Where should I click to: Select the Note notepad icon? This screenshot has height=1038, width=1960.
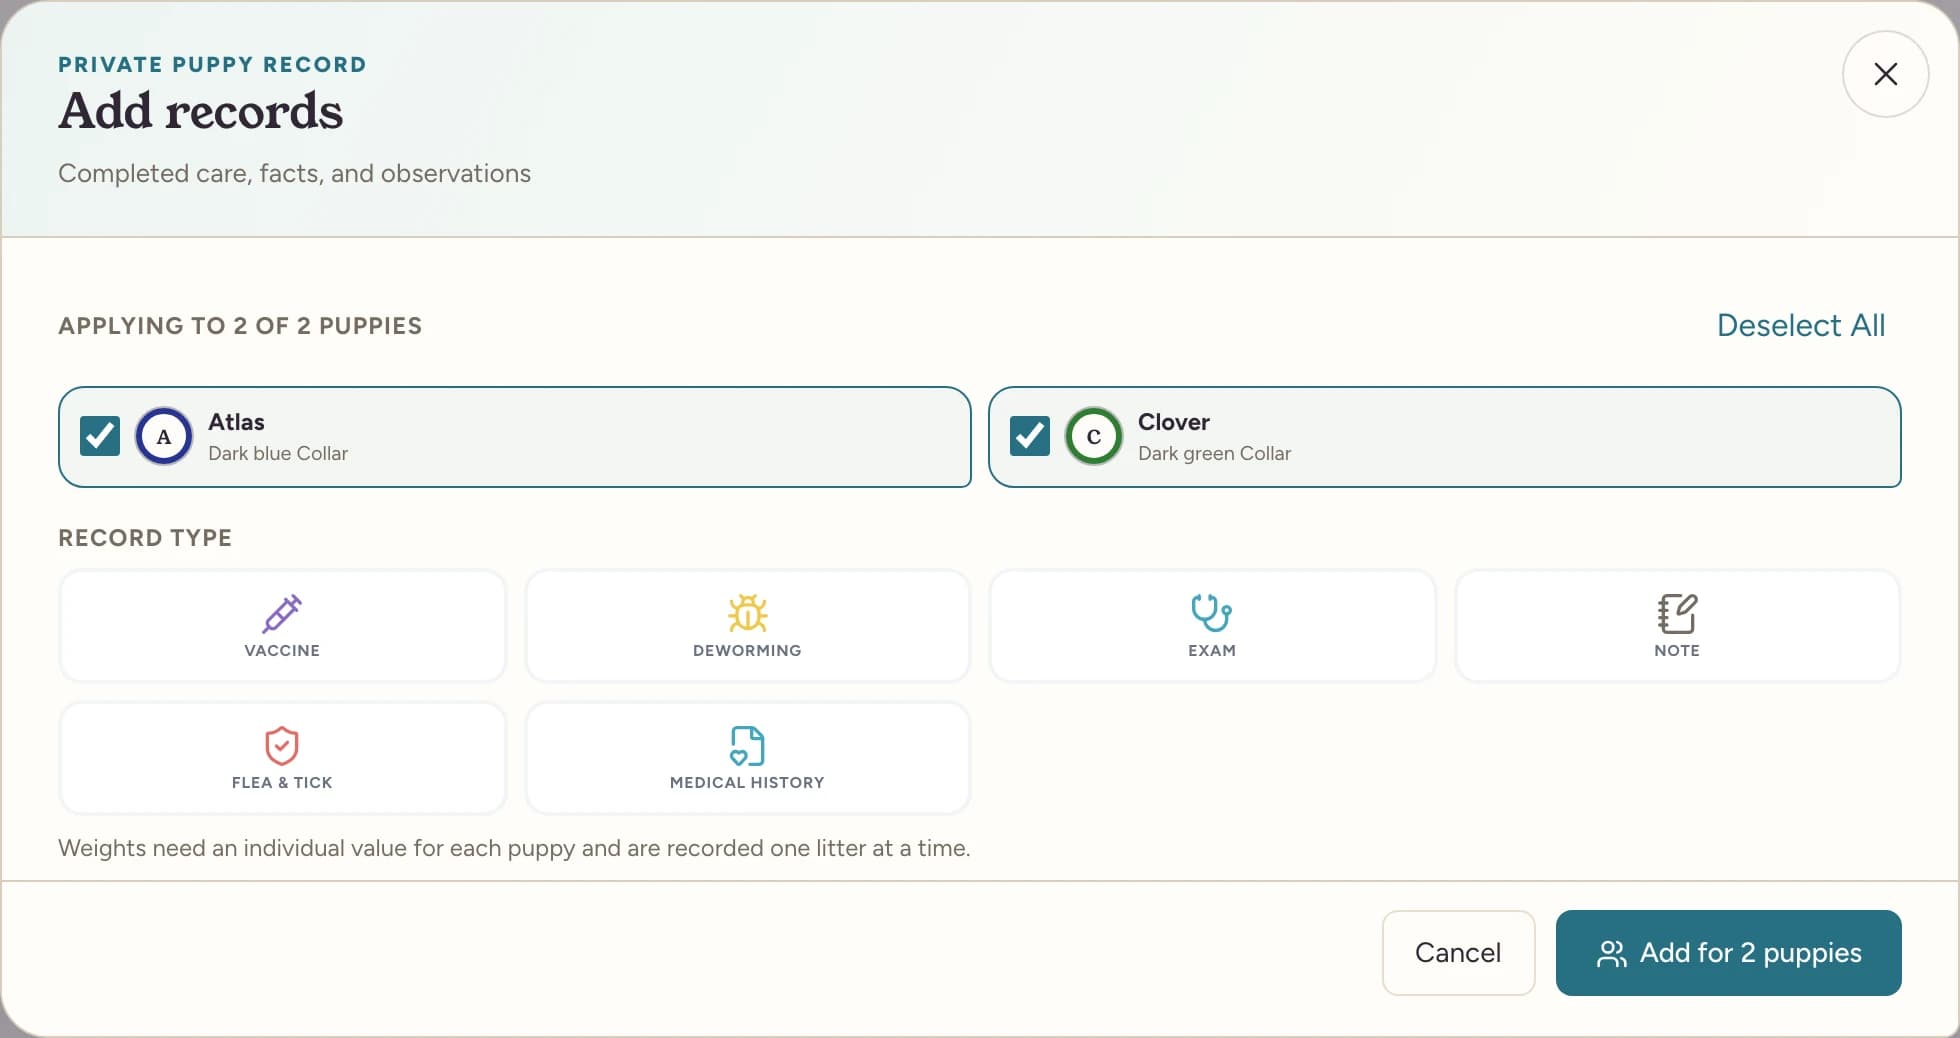(1677, 613)
